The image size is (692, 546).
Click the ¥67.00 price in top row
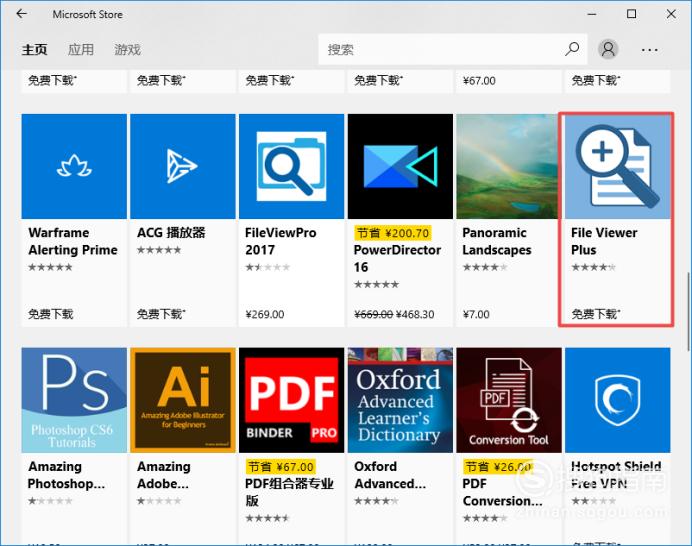point(479,81)
